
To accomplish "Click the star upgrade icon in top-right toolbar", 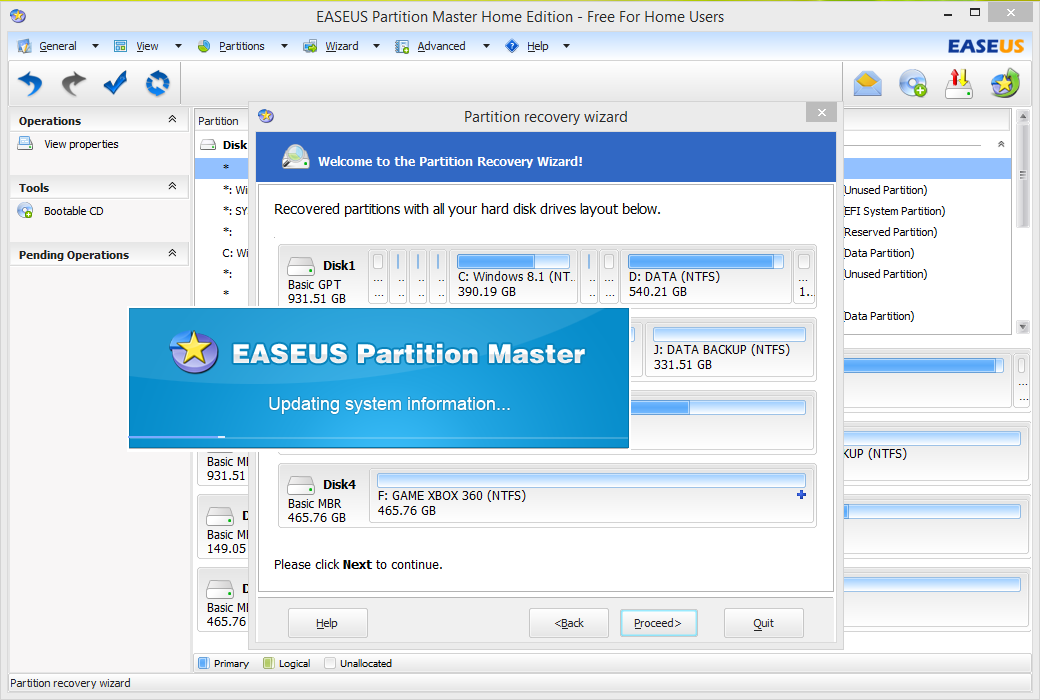I will click(1005, 84).
